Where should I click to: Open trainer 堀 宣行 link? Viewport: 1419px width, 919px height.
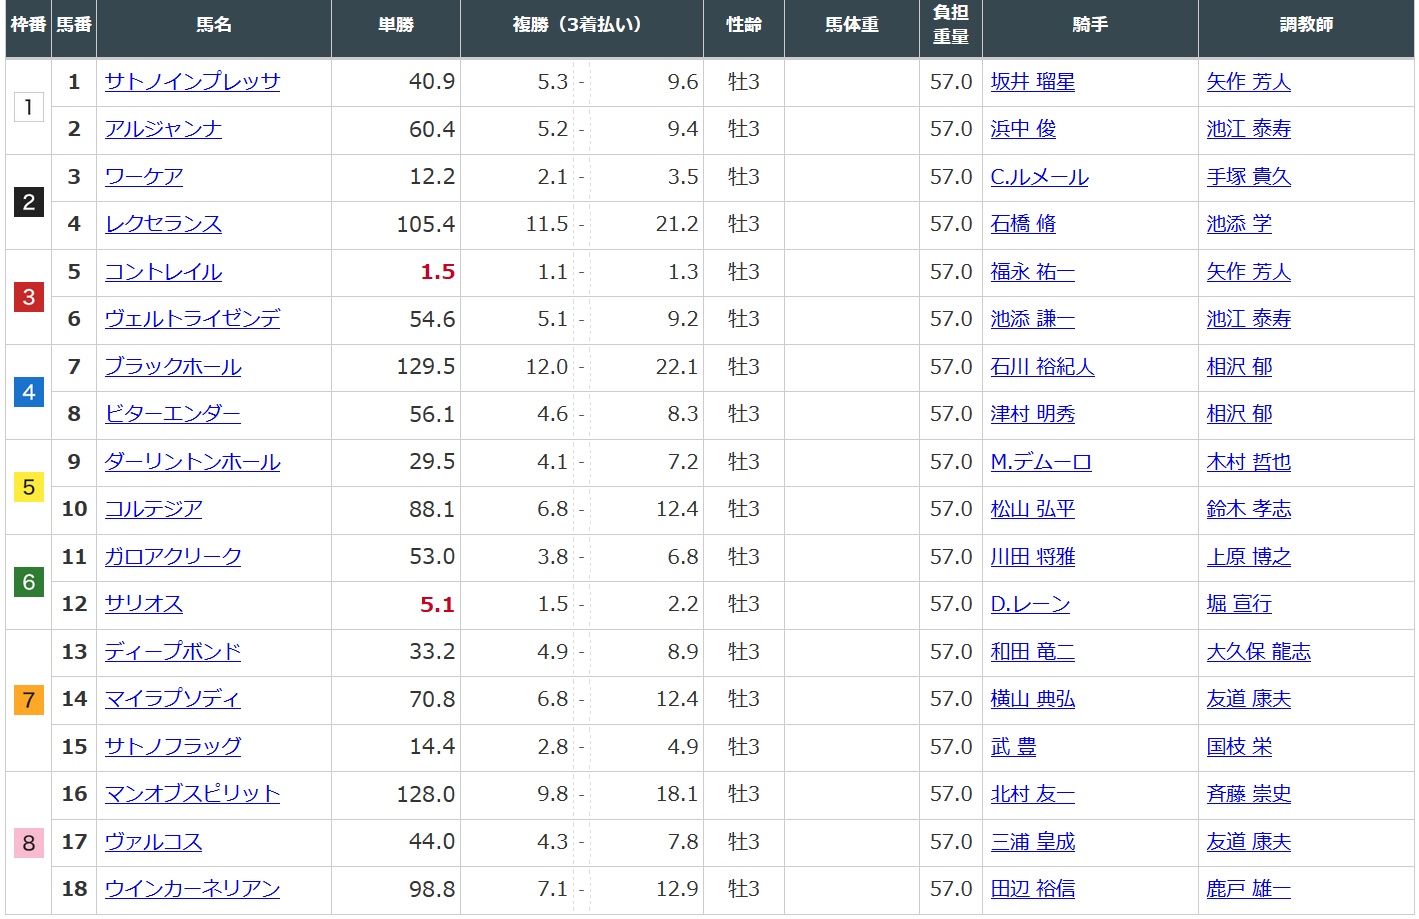(x=1239, y=604)
